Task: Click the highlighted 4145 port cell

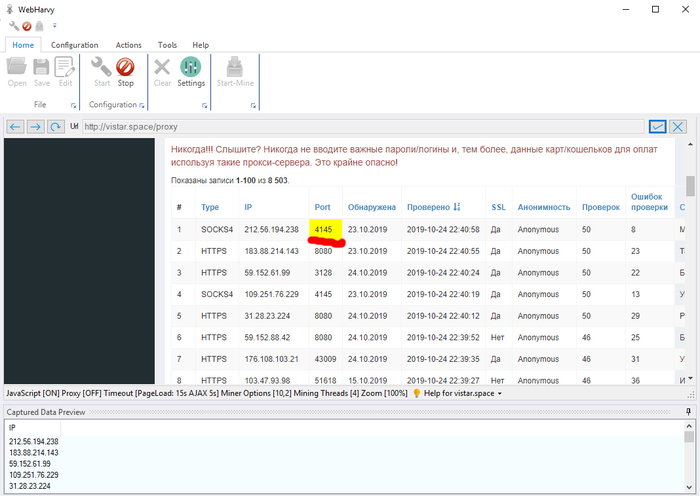Action: point(324,229)
